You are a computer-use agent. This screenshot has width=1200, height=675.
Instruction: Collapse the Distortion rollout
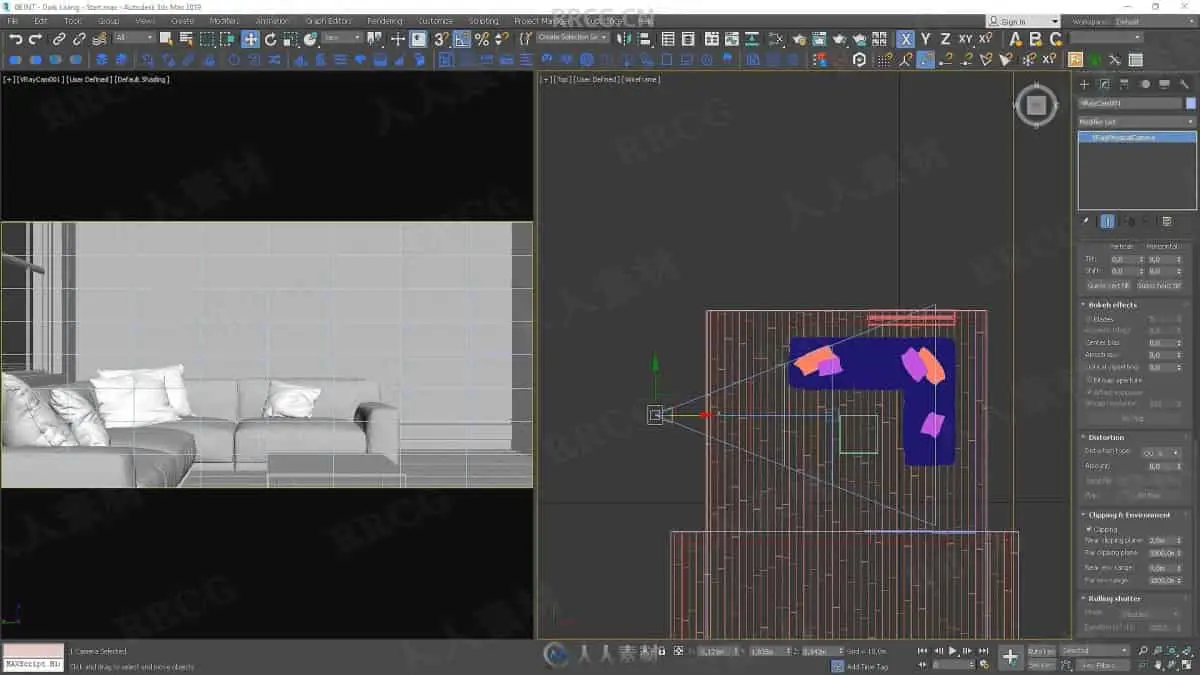coord(1106,437)
